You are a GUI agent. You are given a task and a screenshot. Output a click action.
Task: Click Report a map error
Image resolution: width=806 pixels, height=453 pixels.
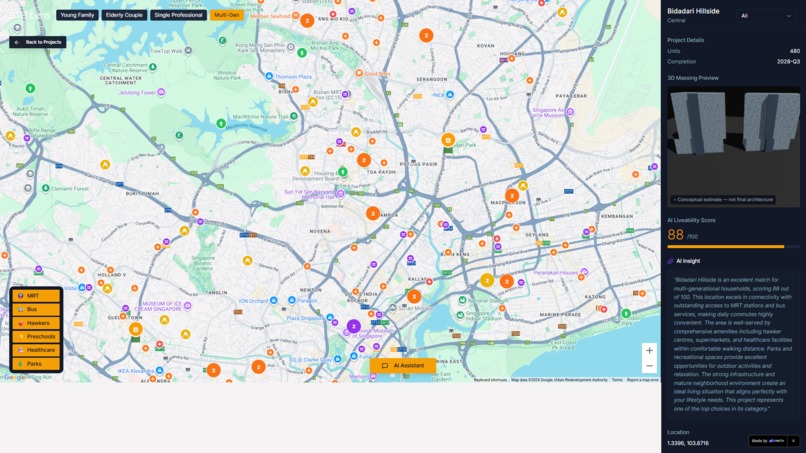(642, 380)
